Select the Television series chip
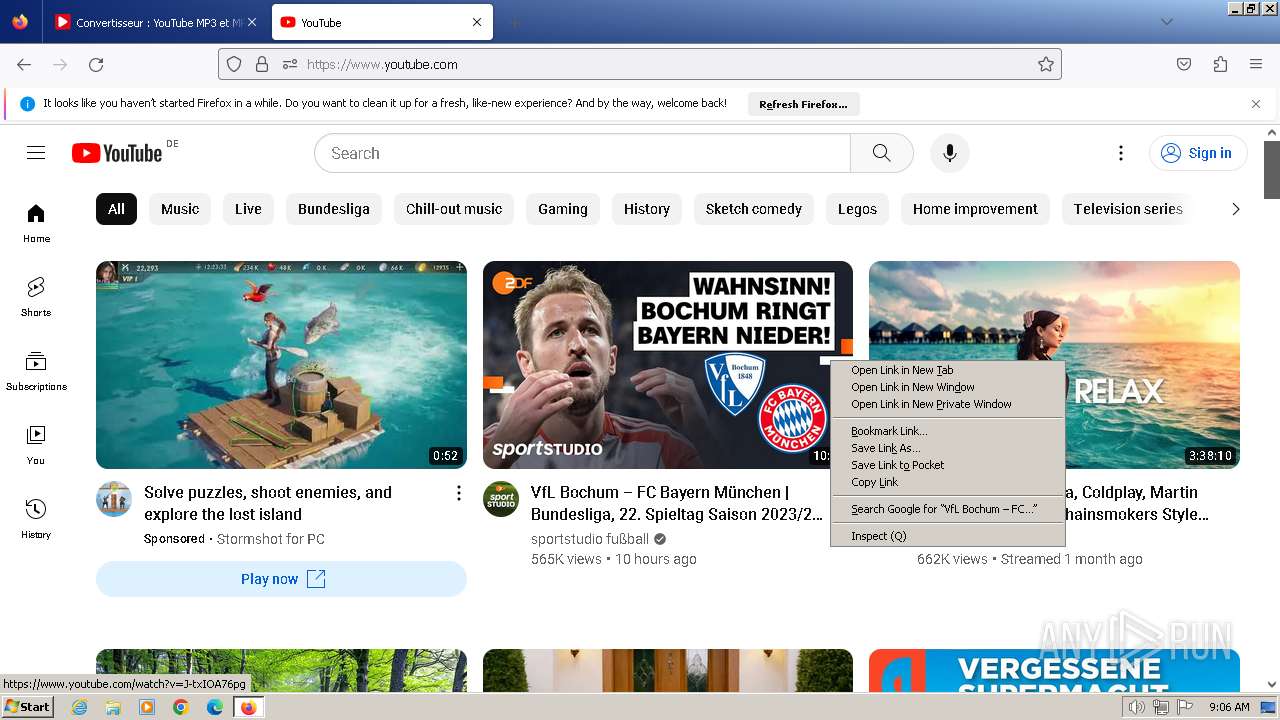This screenshot has width=1280, height=720. coord(1128,209)
